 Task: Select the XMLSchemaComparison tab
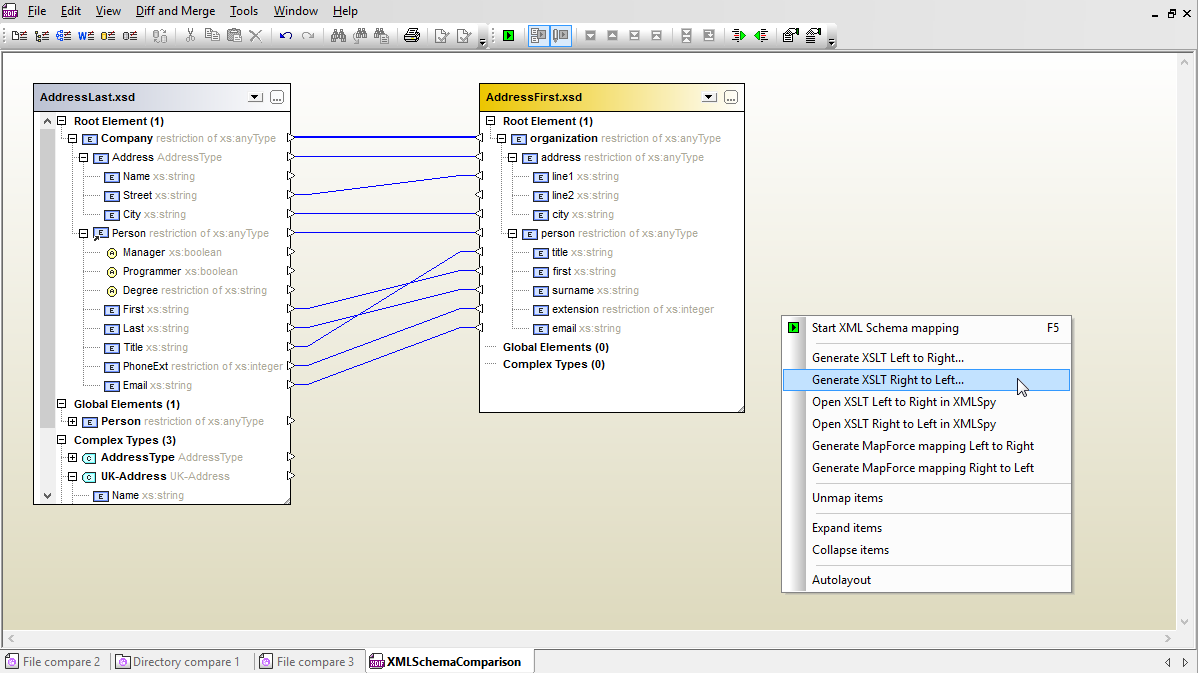[x=447, y=662]
